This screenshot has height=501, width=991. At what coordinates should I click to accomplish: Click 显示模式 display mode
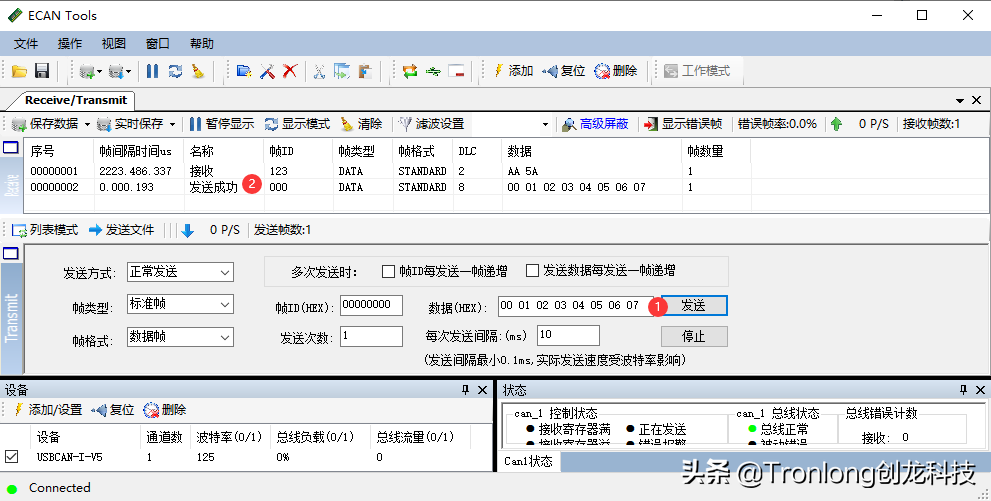298,124
